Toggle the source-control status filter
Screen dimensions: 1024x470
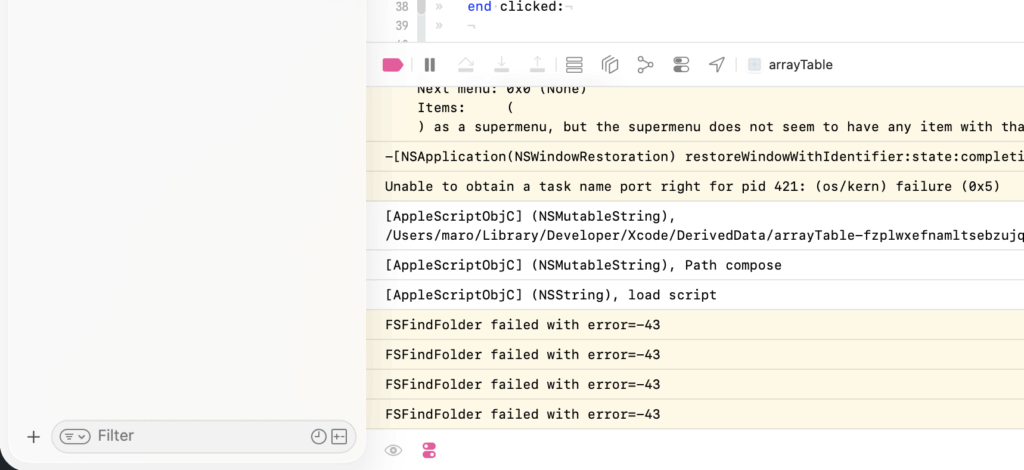[x=339, y=437]
